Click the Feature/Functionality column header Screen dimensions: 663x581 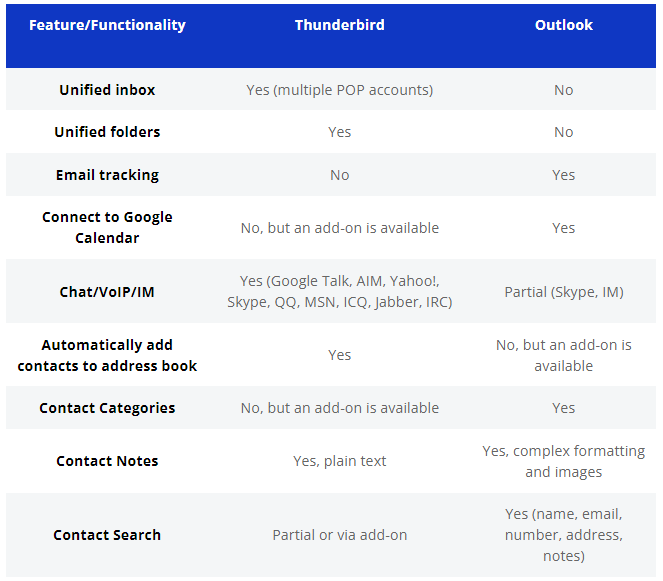pos(107,25)
